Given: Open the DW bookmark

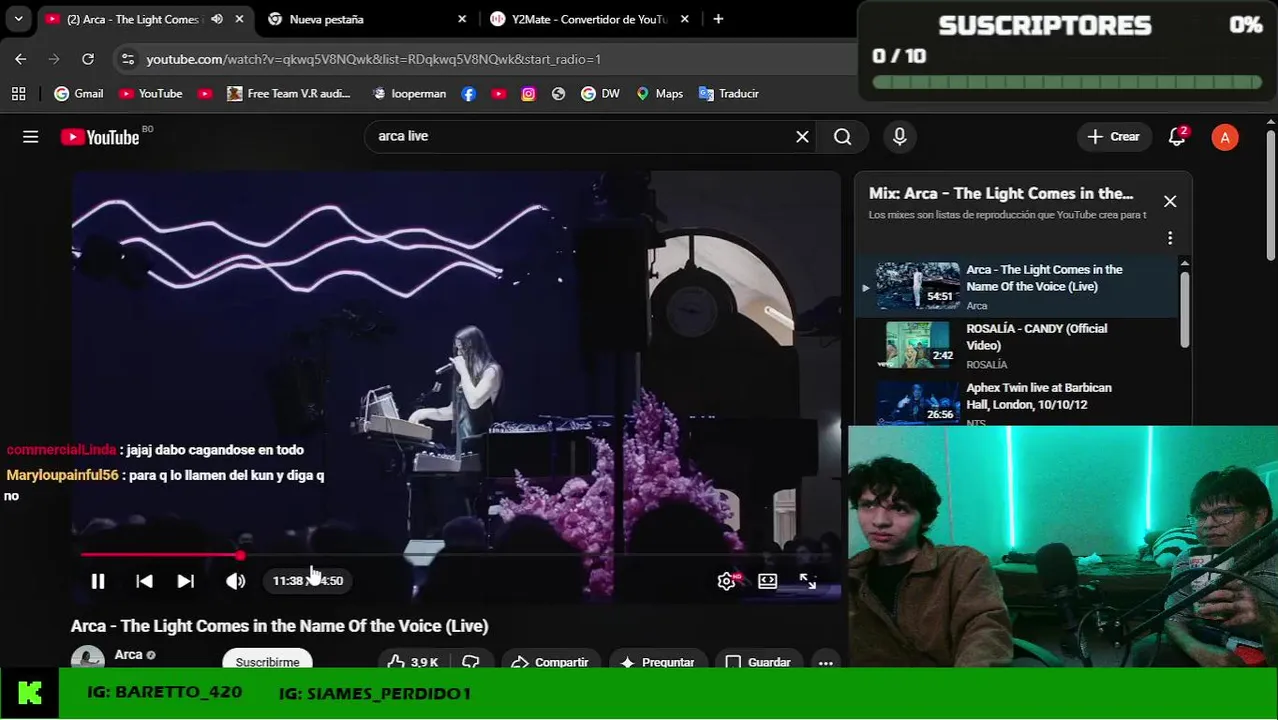Looking at the screenshot, I should [x=600, y=93].
